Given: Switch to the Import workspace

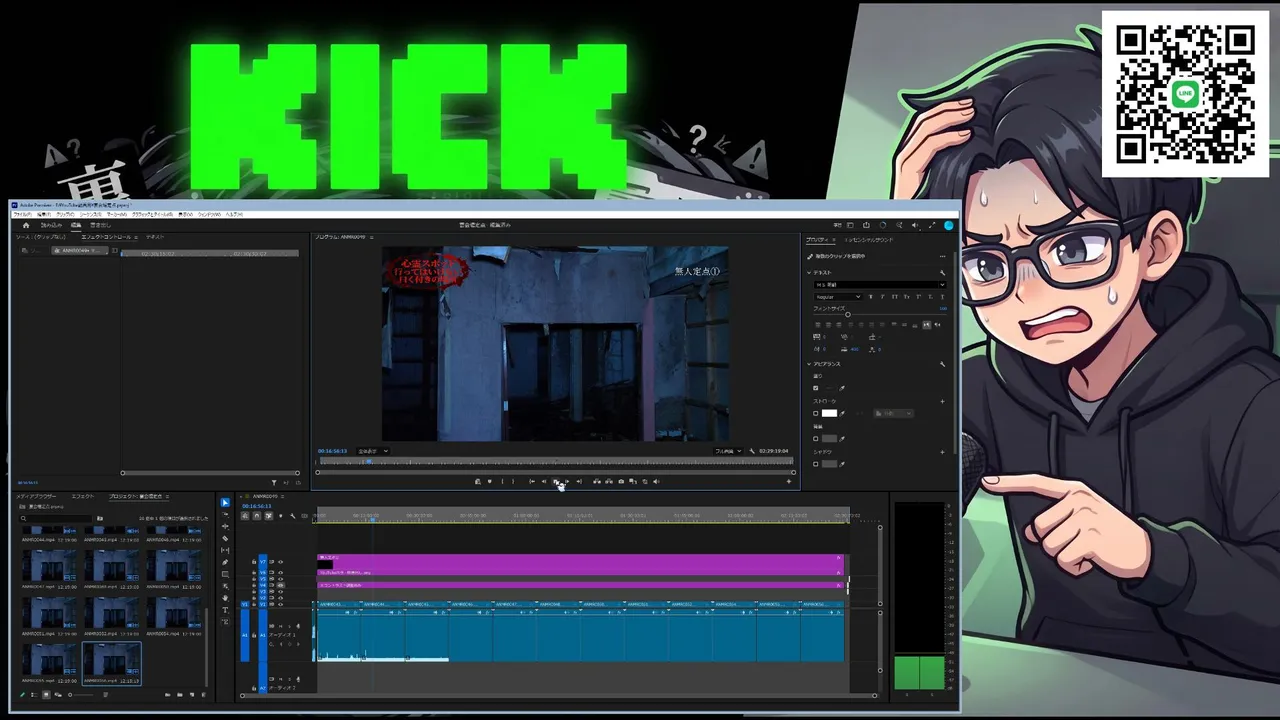Looking at the screenshot, I should [x=51, y=225].
